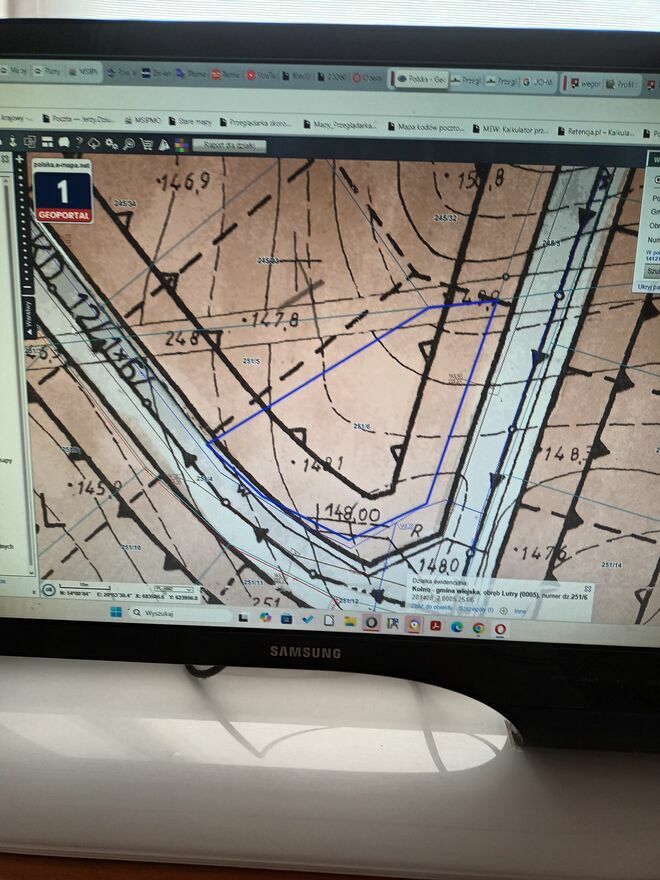
Task: Click the Wyszukaj taskbar search box
Action: tap(180, 613)
